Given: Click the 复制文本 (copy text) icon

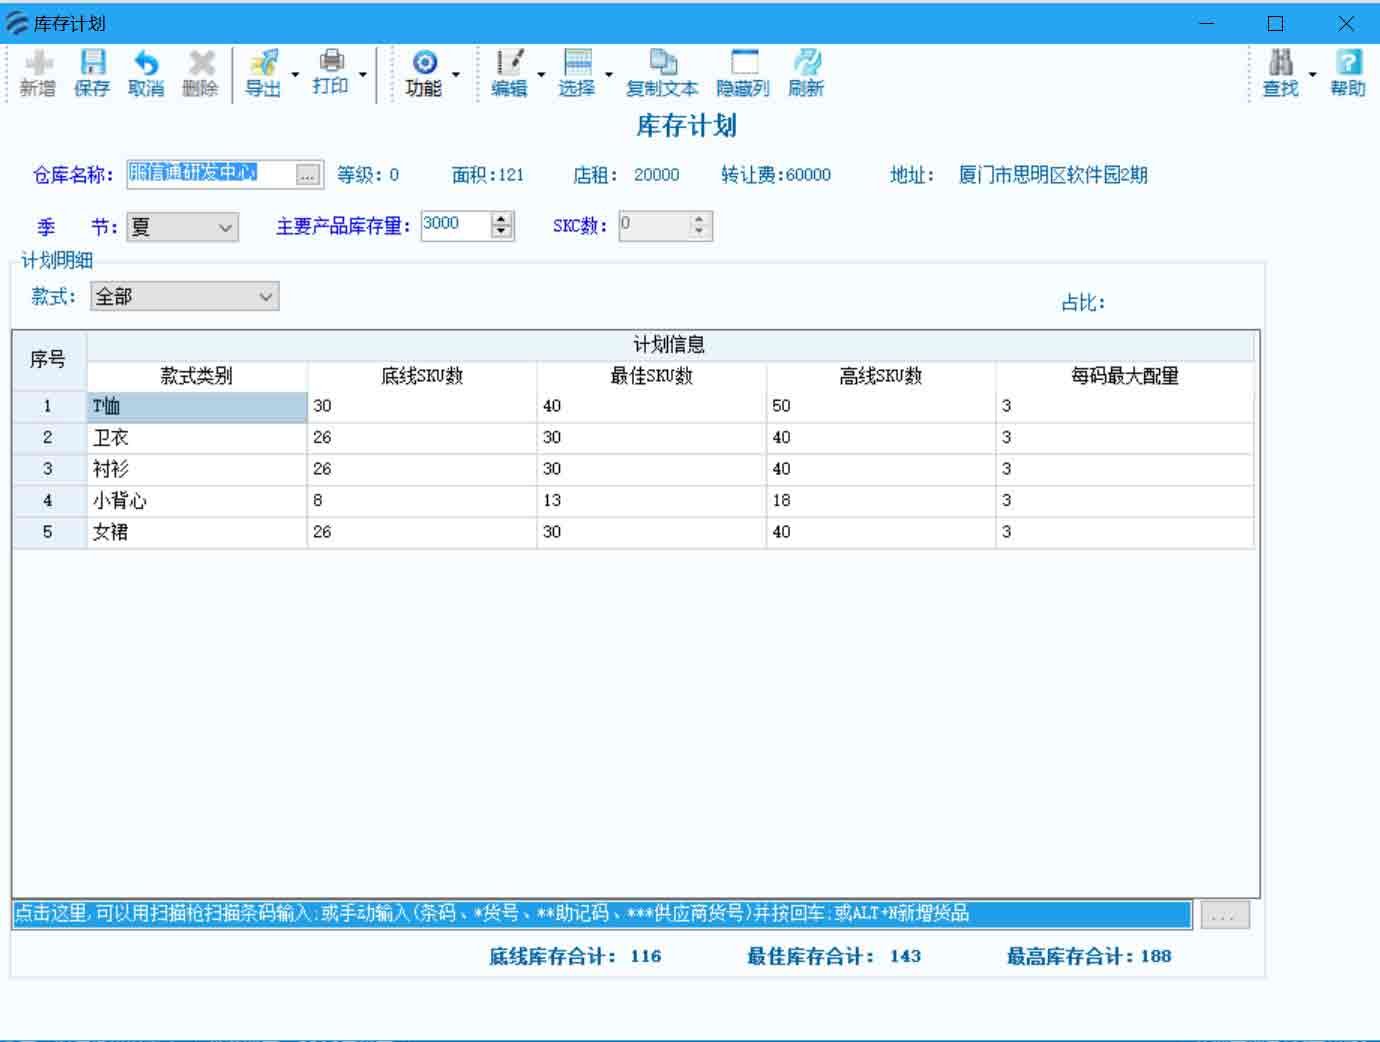Looking at the screenshot, I should [662, 73].
